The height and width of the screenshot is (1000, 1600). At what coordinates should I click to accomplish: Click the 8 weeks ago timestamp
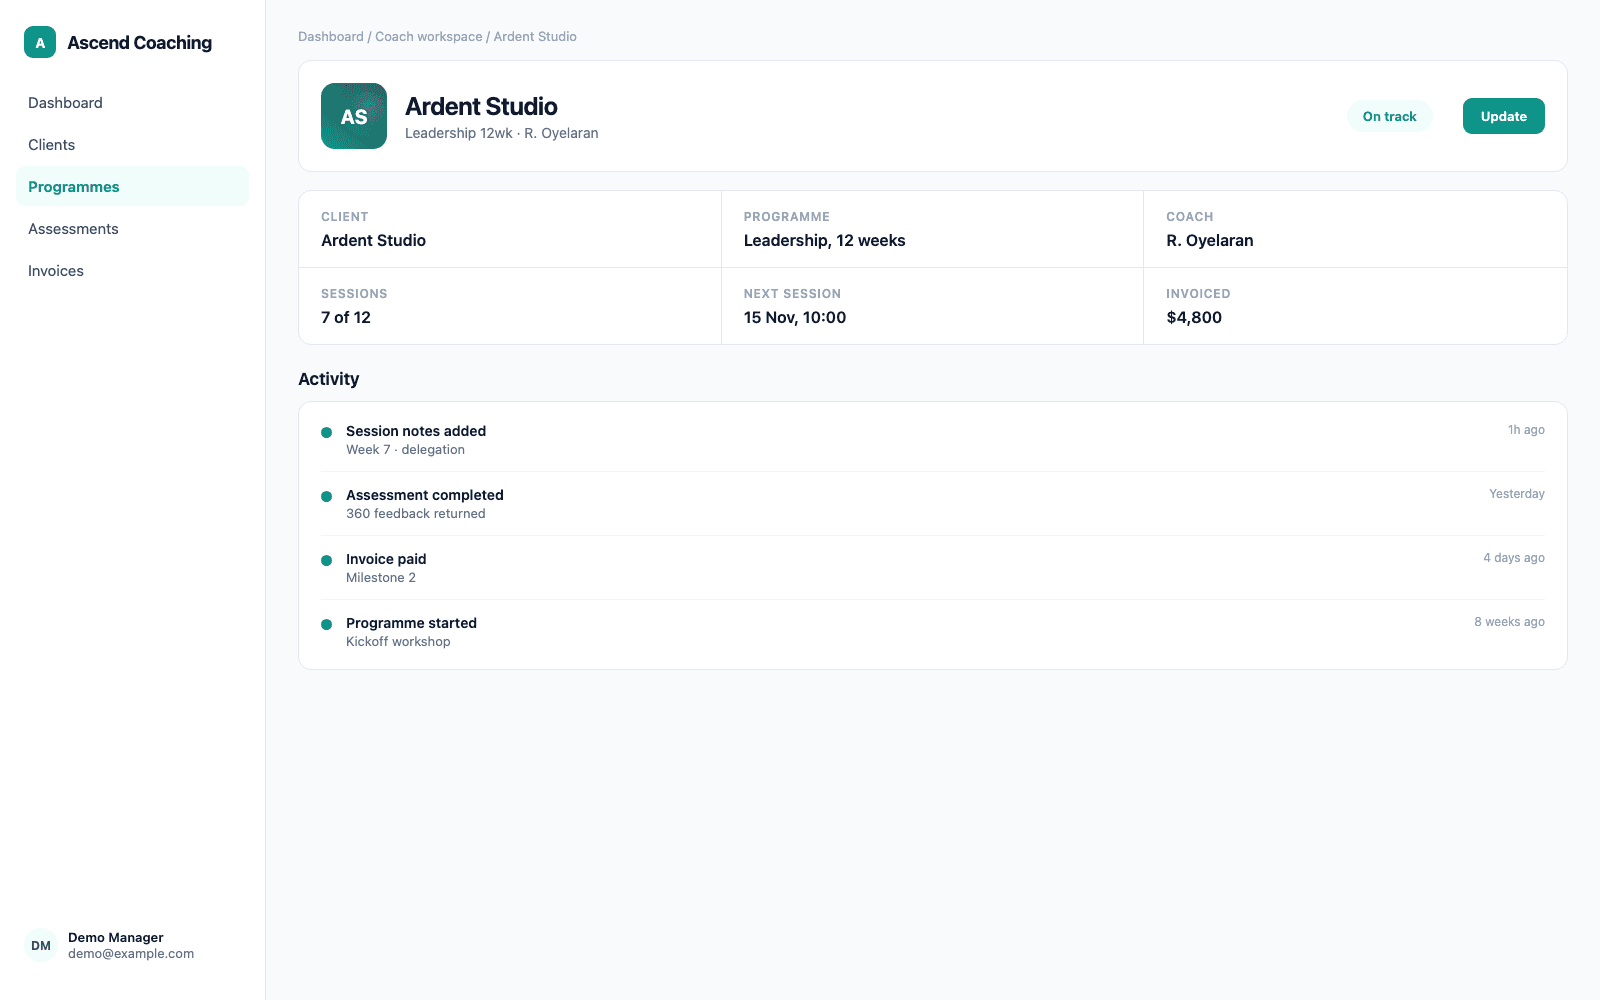(x=1509, y=622)
